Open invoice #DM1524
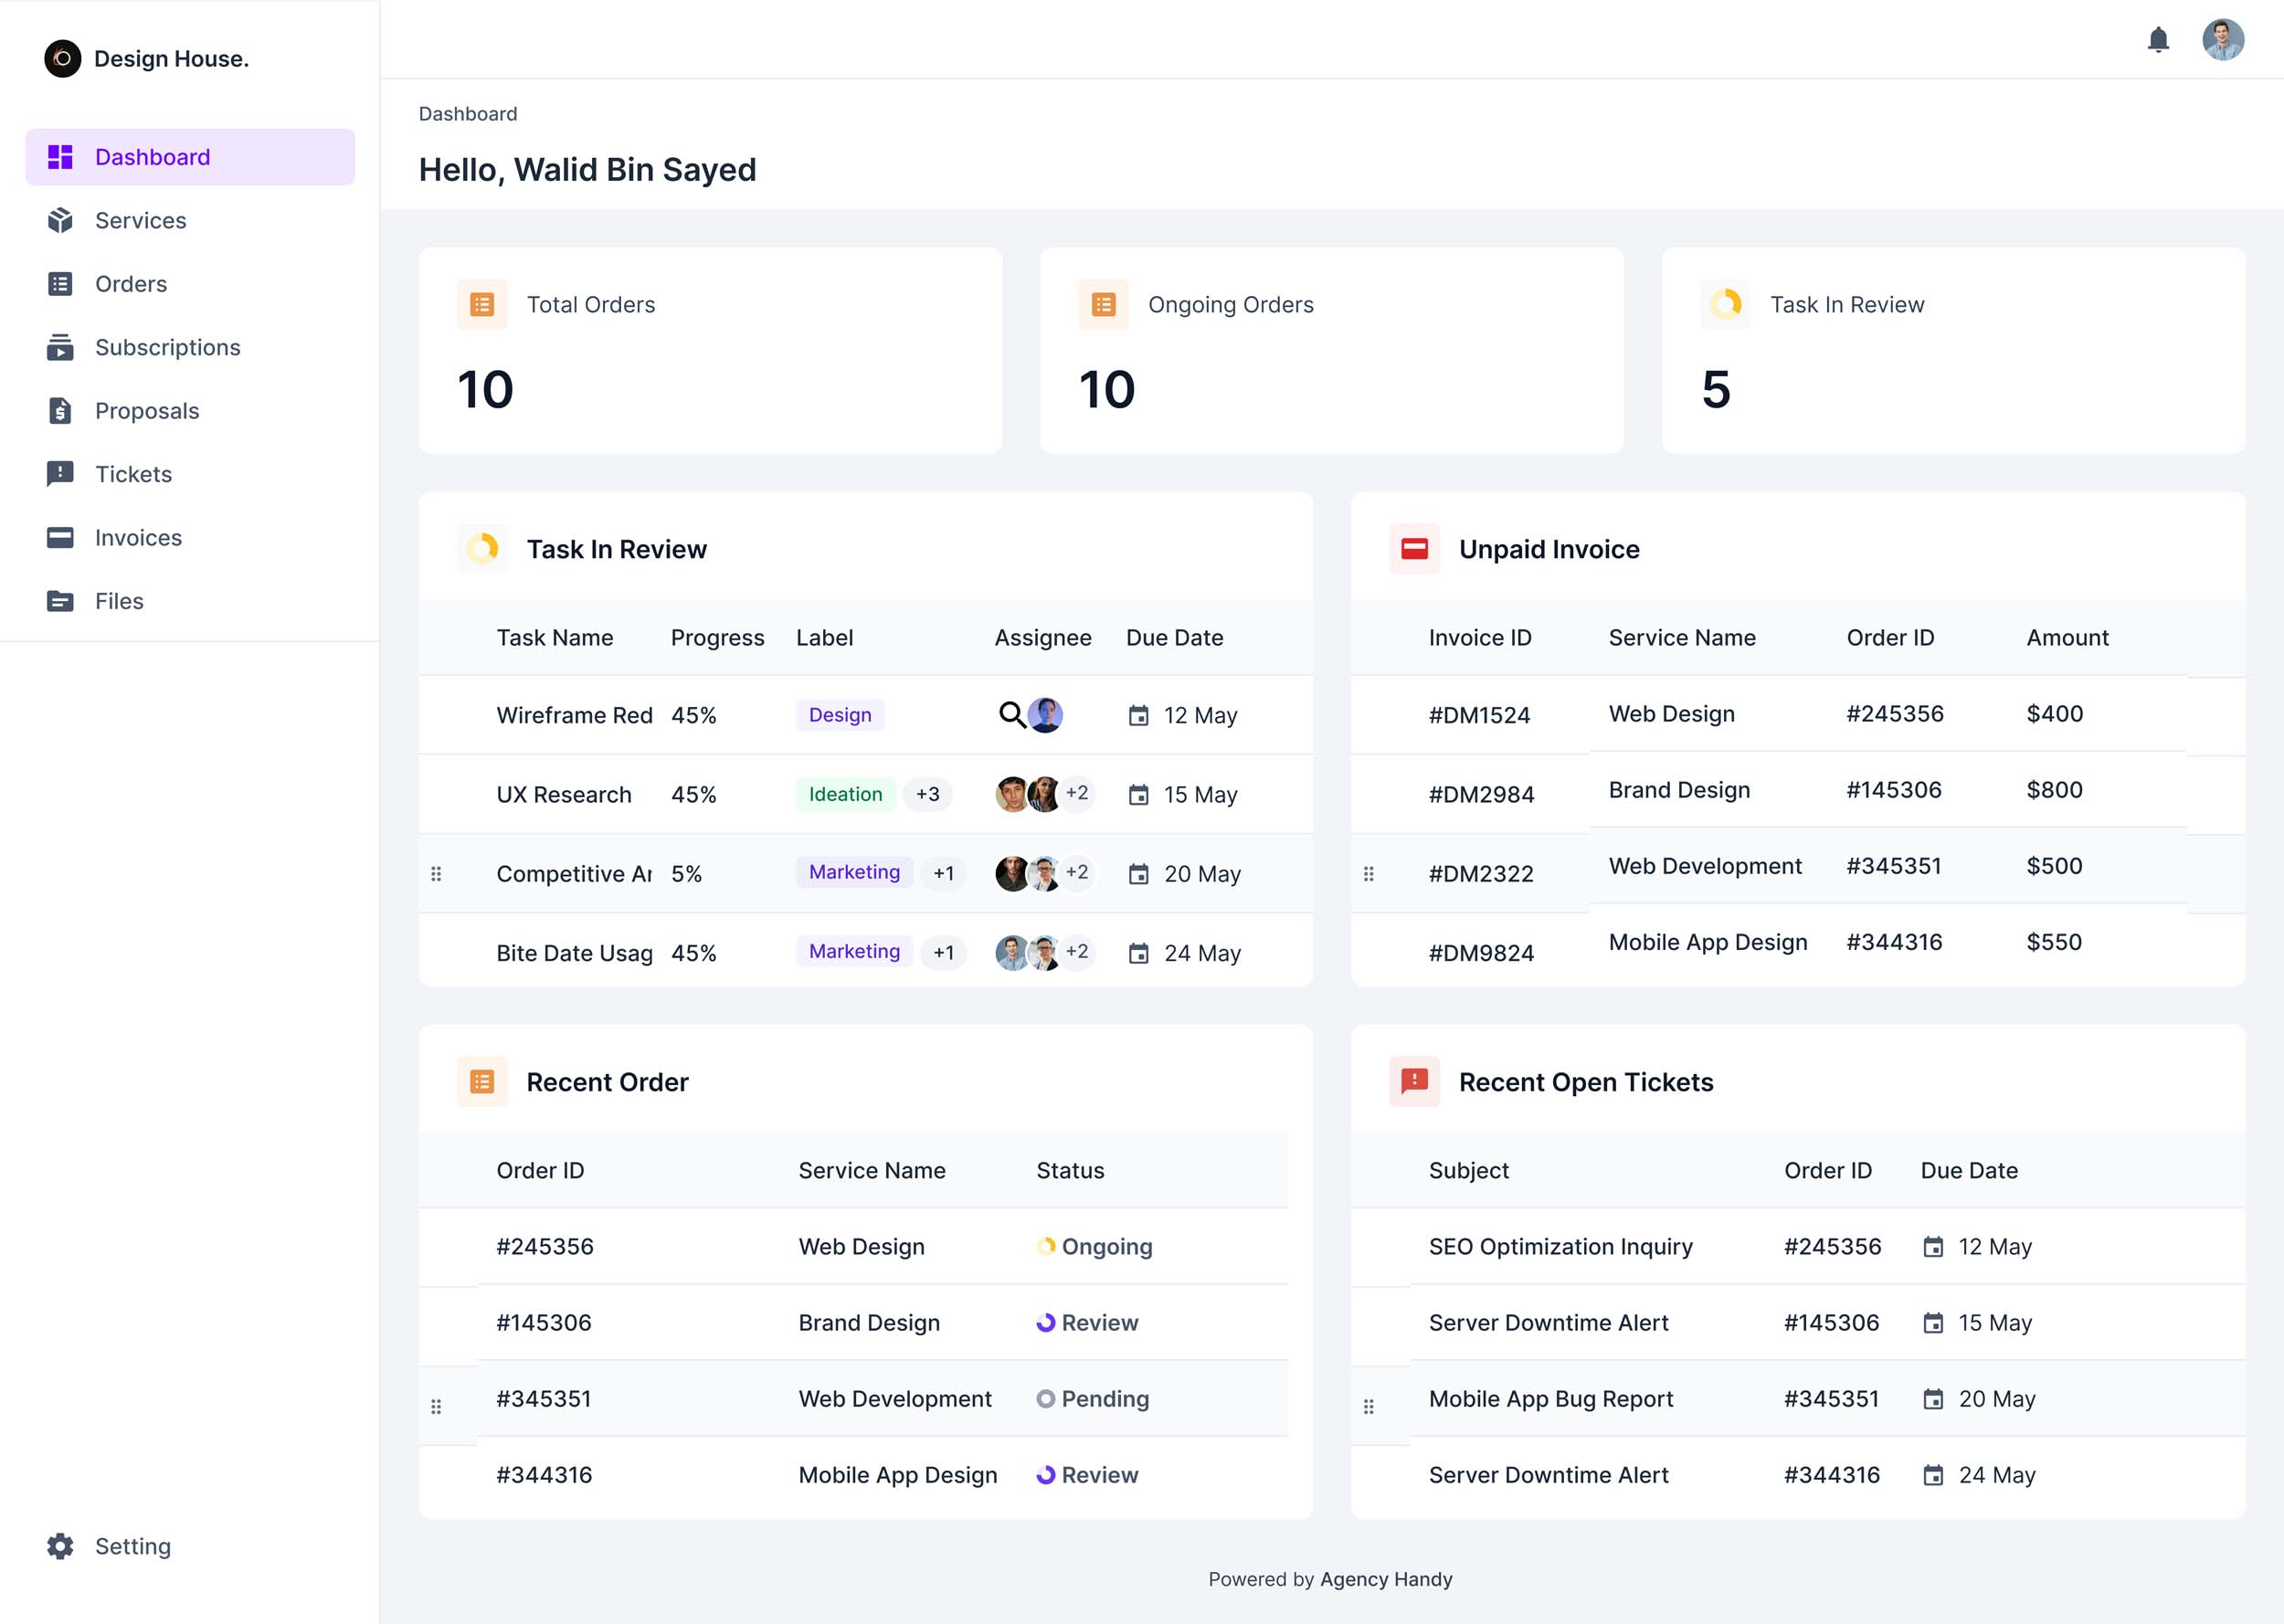The height and width of the screenshot is (1624, 2284). (x=1479, y=715)
